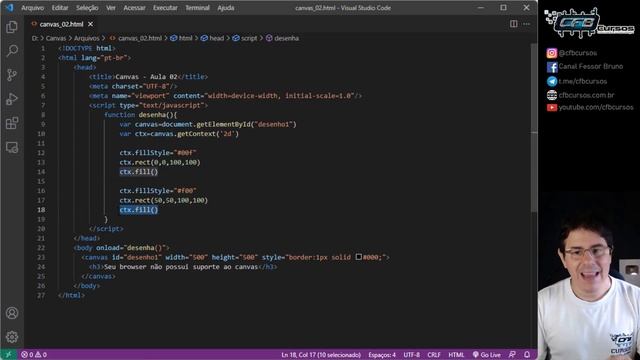Click the Facebook Canal Fessor Bruno icon
The image size is (640, 360).
[552, 67]
